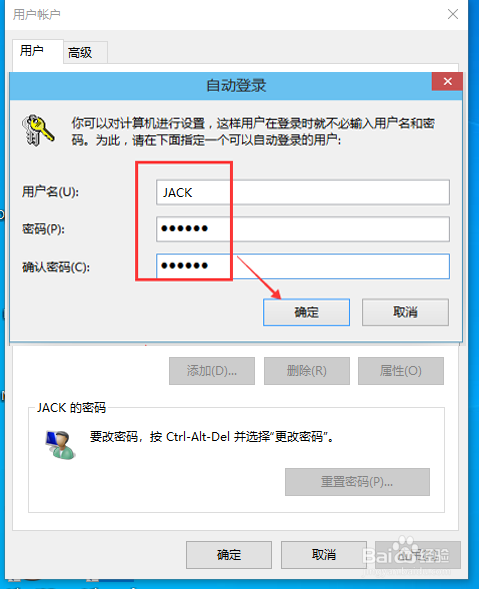
Task: Click the 用户名(U): label
Action: coord(50,192)
